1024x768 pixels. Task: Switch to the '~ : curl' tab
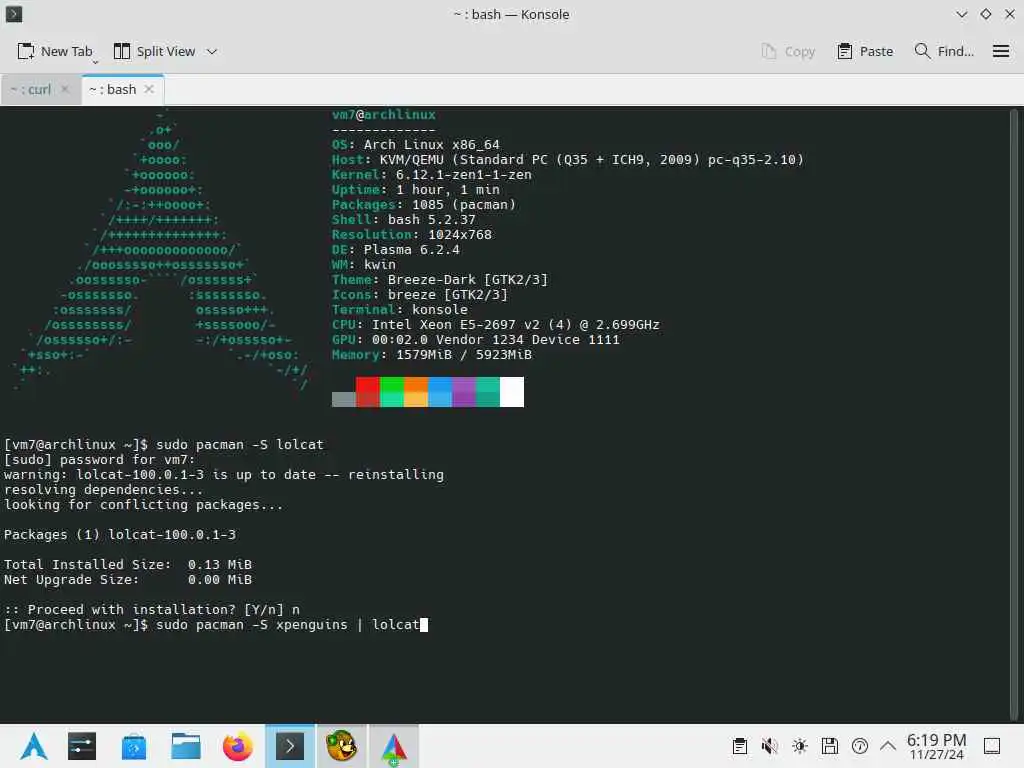pos(31,89)
